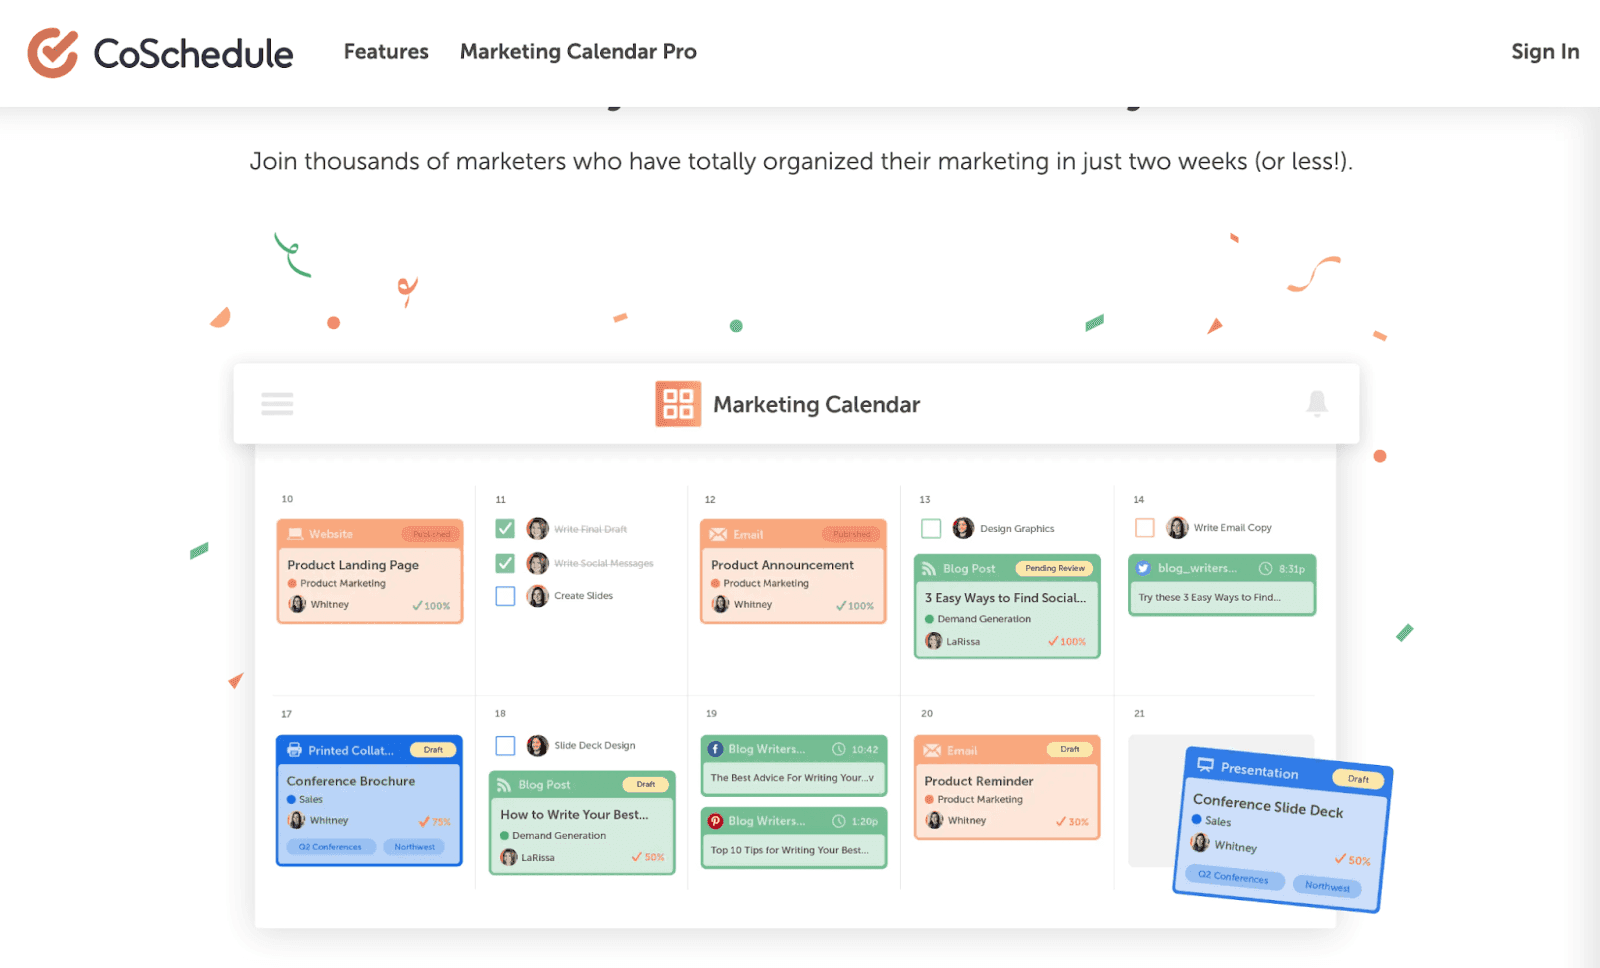Click the Draft badge on Printed Collateral card

click(x=433, y=750)
